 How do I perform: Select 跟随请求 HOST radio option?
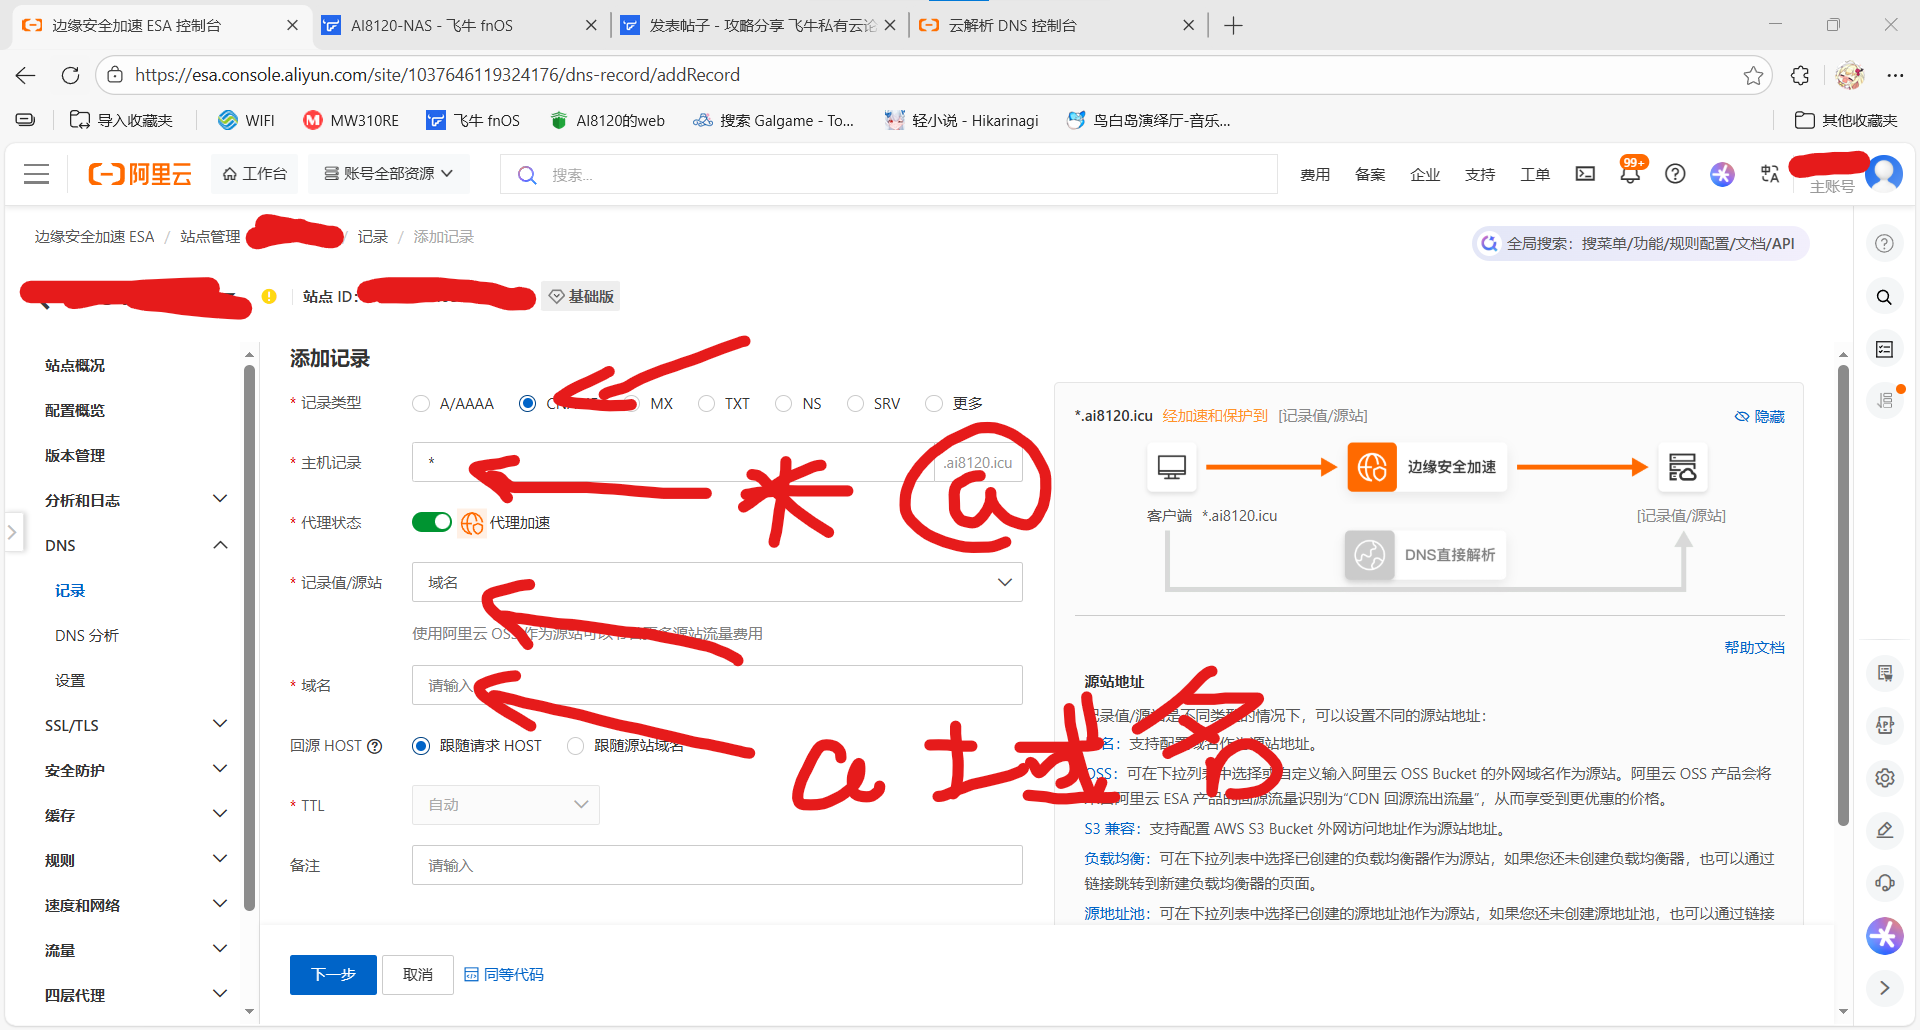[x=421, y=746]
